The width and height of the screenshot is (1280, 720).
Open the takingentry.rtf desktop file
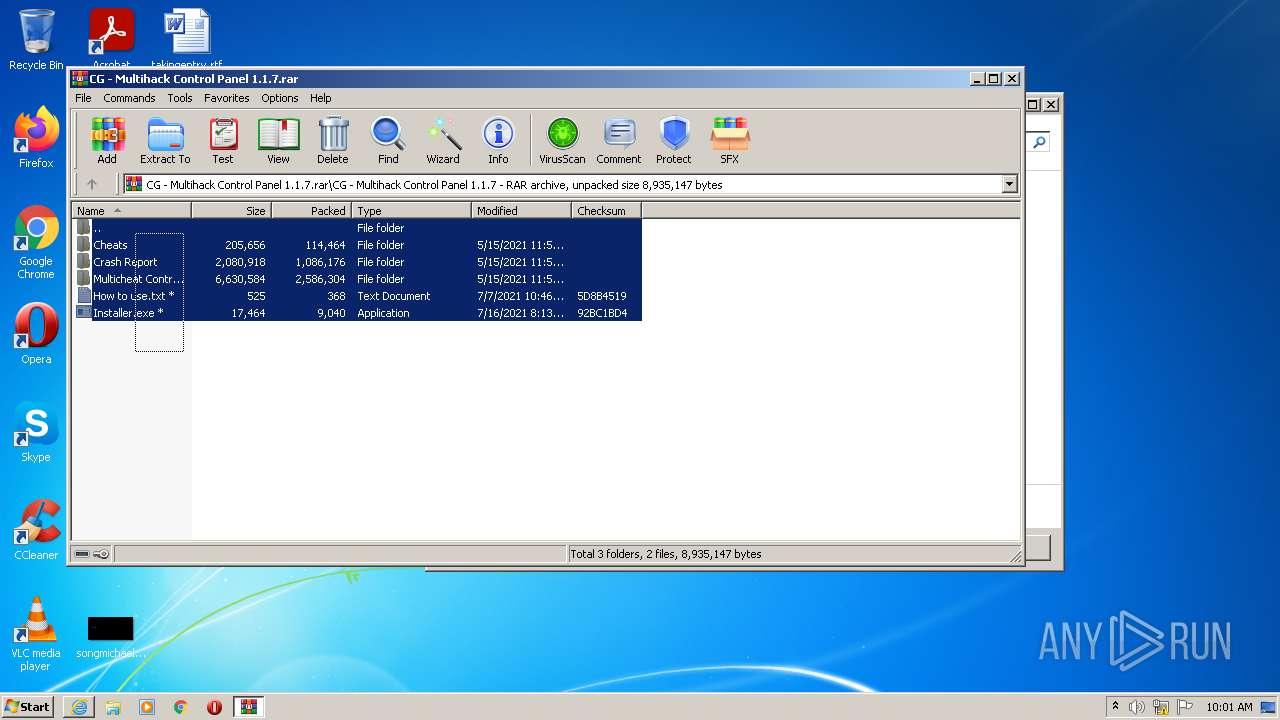[x=187, y=40]
